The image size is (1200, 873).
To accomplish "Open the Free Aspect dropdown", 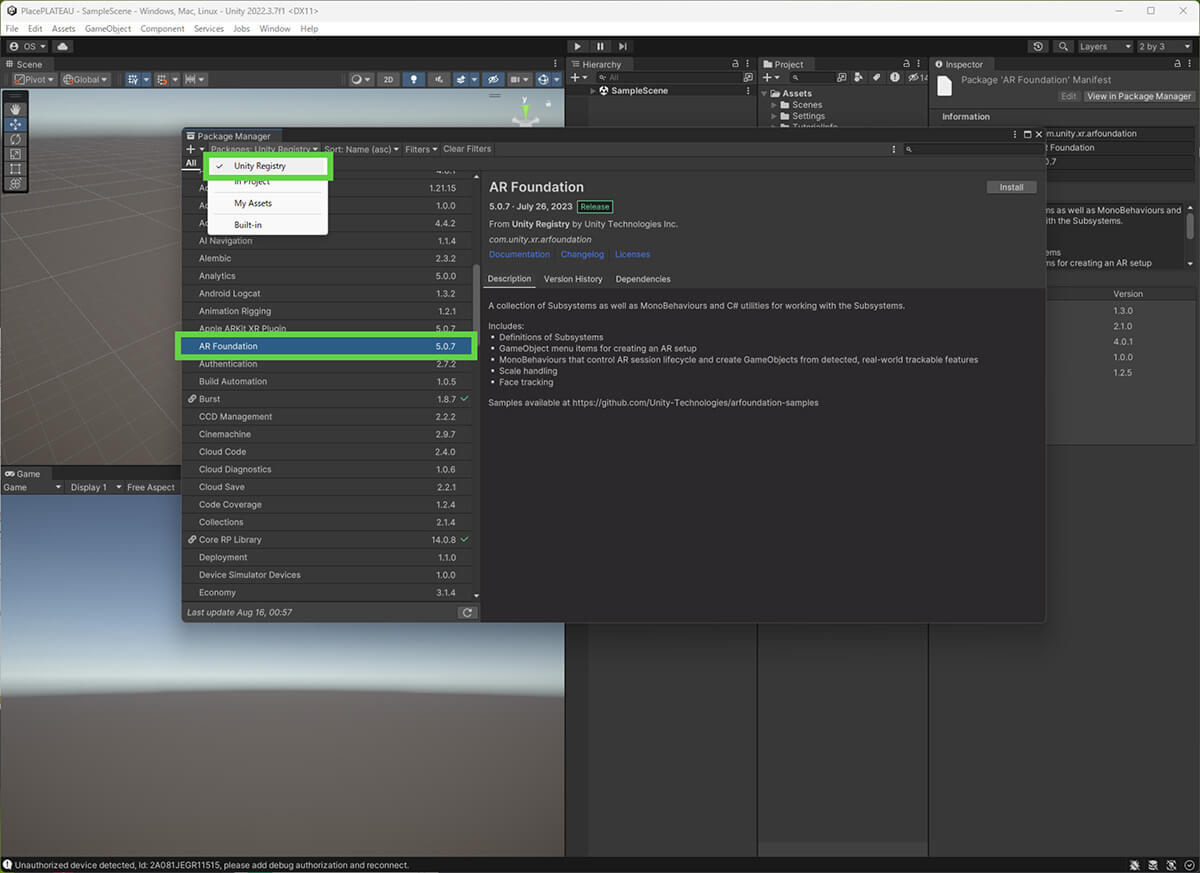I will pyautogui.click(x=150, y=487).
